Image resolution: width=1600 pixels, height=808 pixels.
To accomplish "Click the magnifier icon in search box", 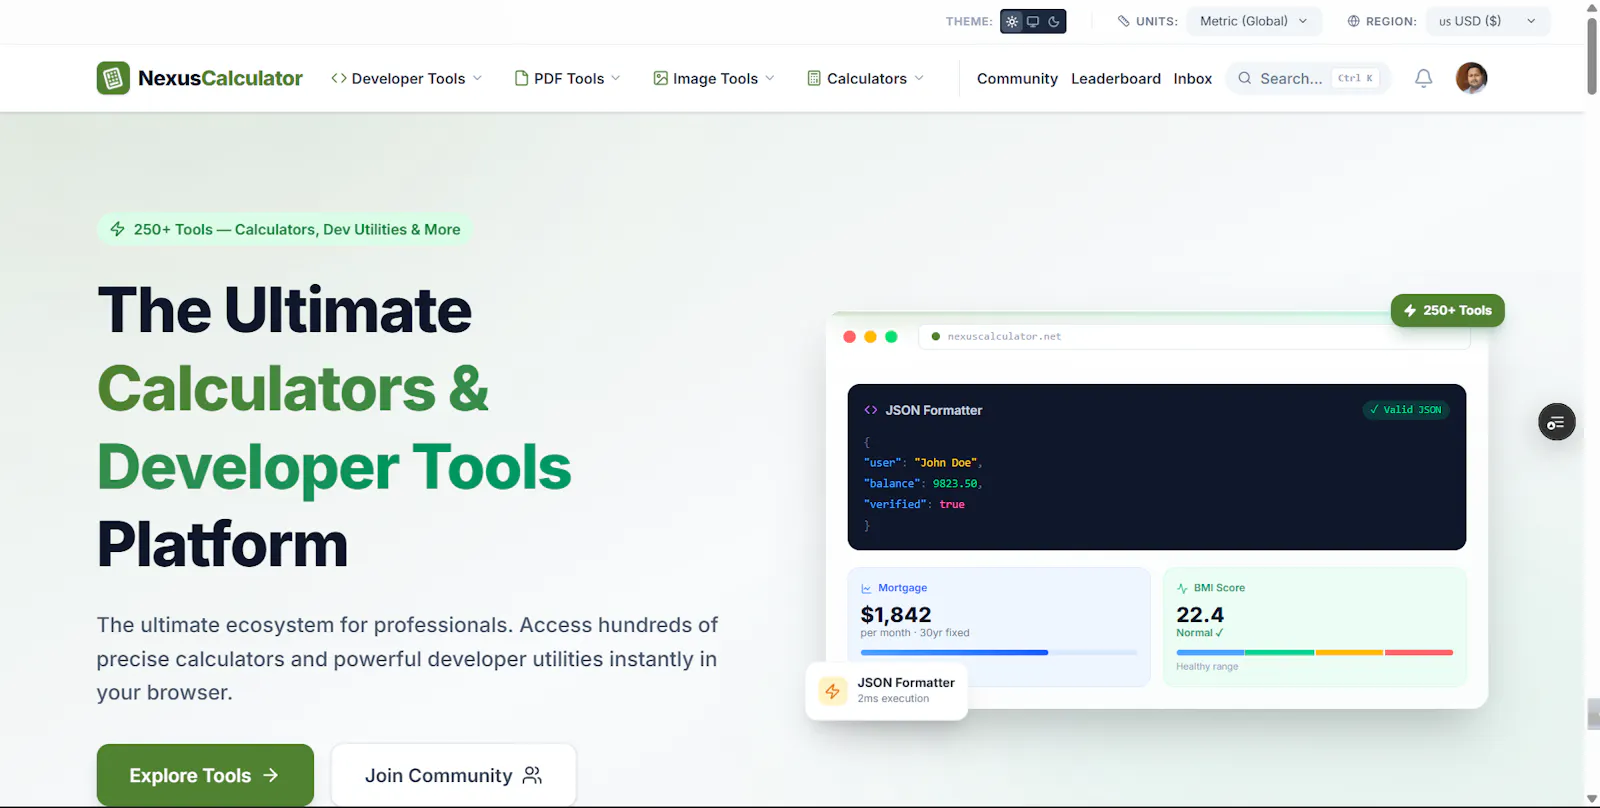I will (1245, 78).
